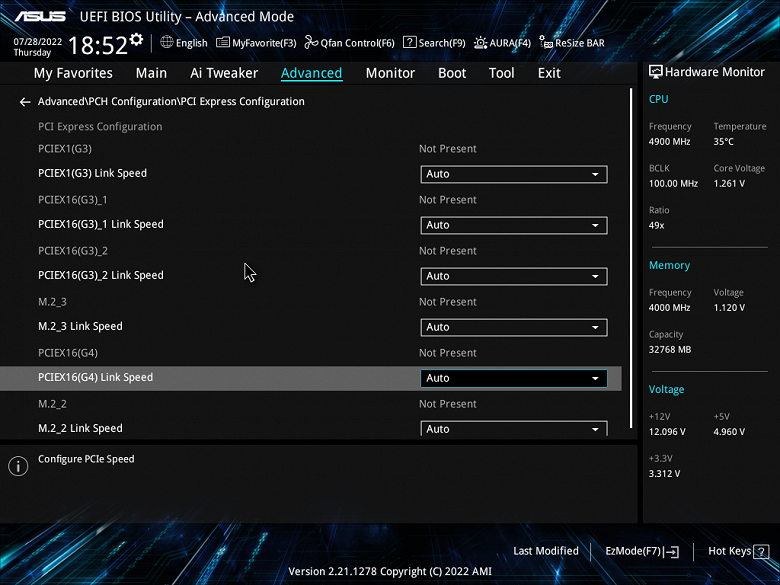Select M.2_3 Link Speed row label
This screenshot has width=780, height=585.
point(80,326)
